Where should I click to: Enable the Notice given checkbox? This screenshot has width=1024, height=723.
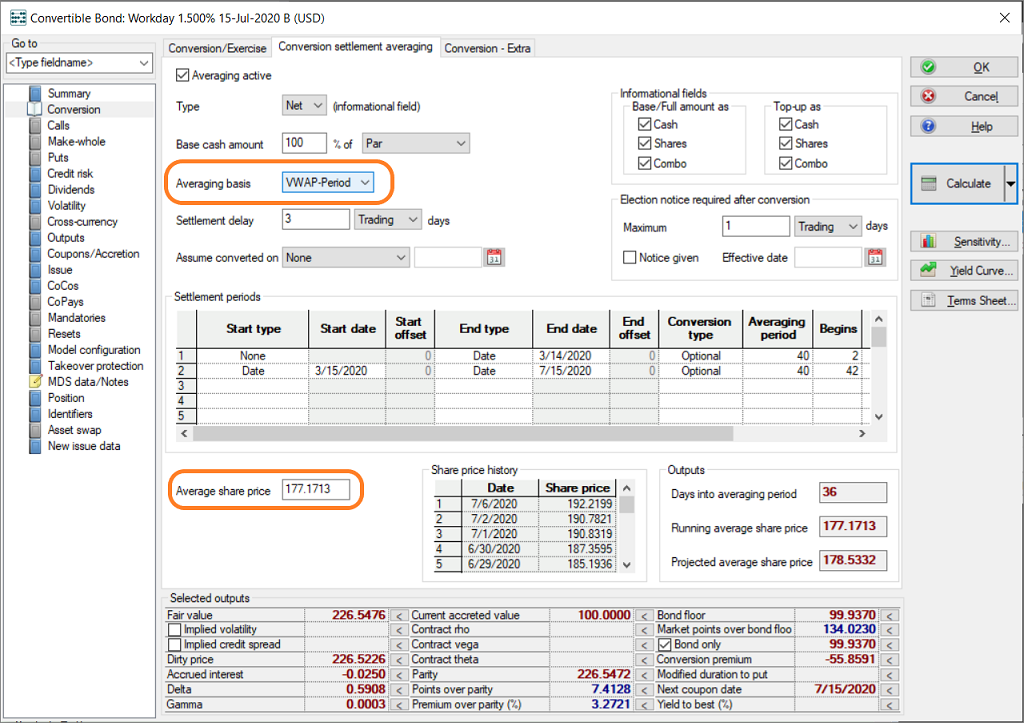tap(630, 257)
